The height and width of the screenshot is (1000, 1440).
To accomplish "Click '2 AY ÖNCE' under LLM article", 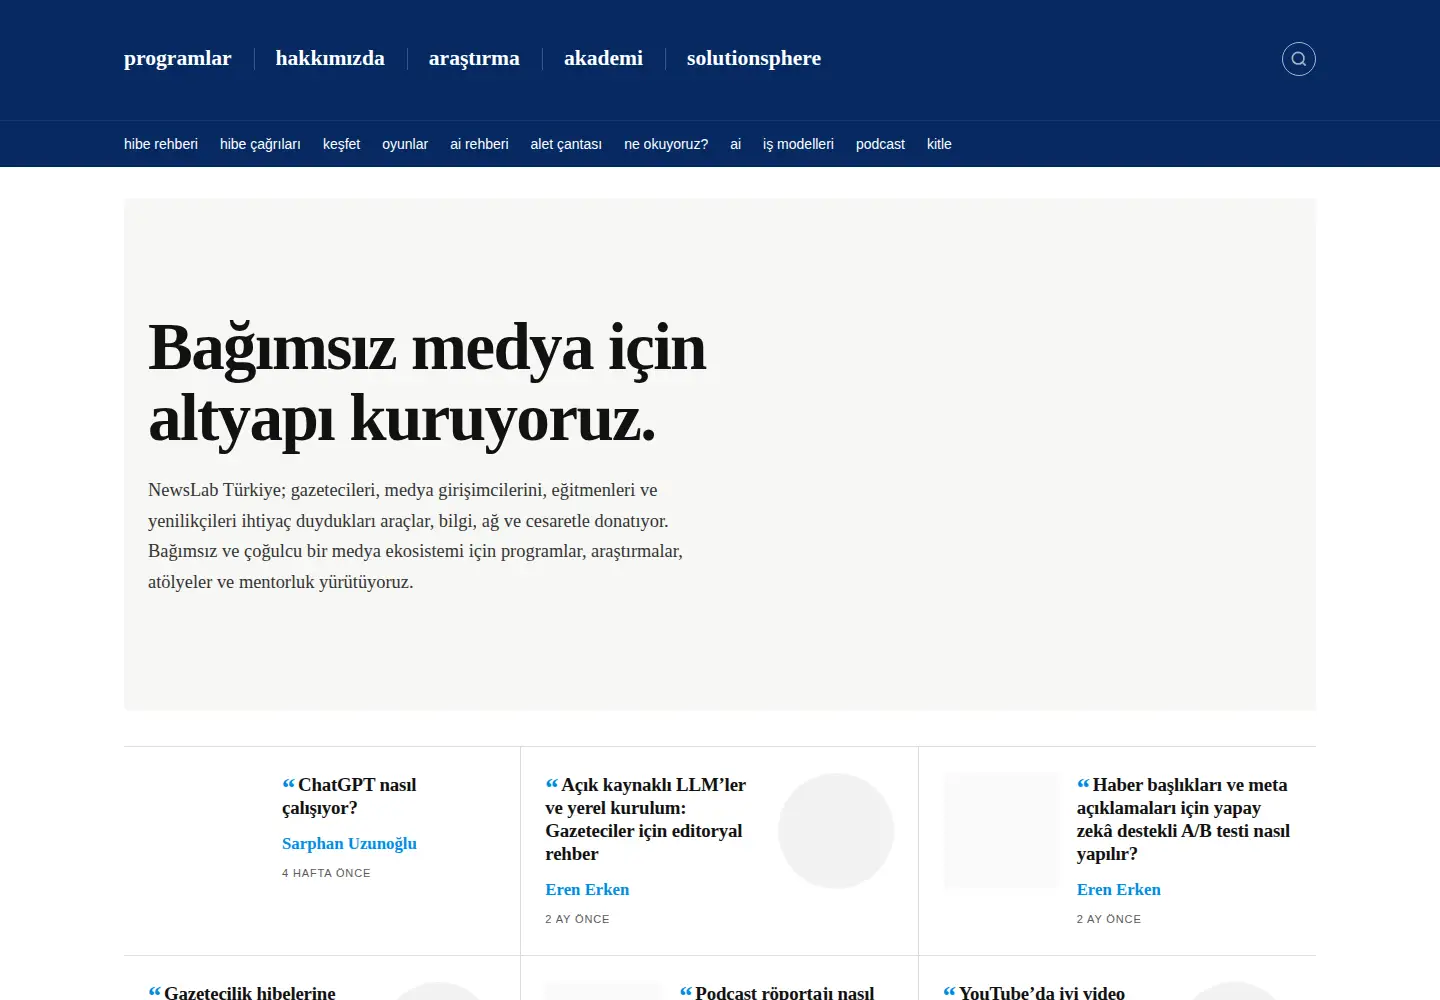I will (x=577, y=919).
